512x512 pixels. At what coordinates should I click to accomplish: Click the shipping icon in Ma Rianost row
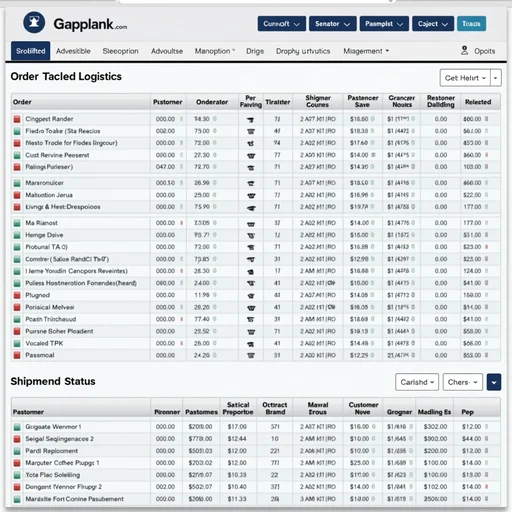tap(251, 223)
